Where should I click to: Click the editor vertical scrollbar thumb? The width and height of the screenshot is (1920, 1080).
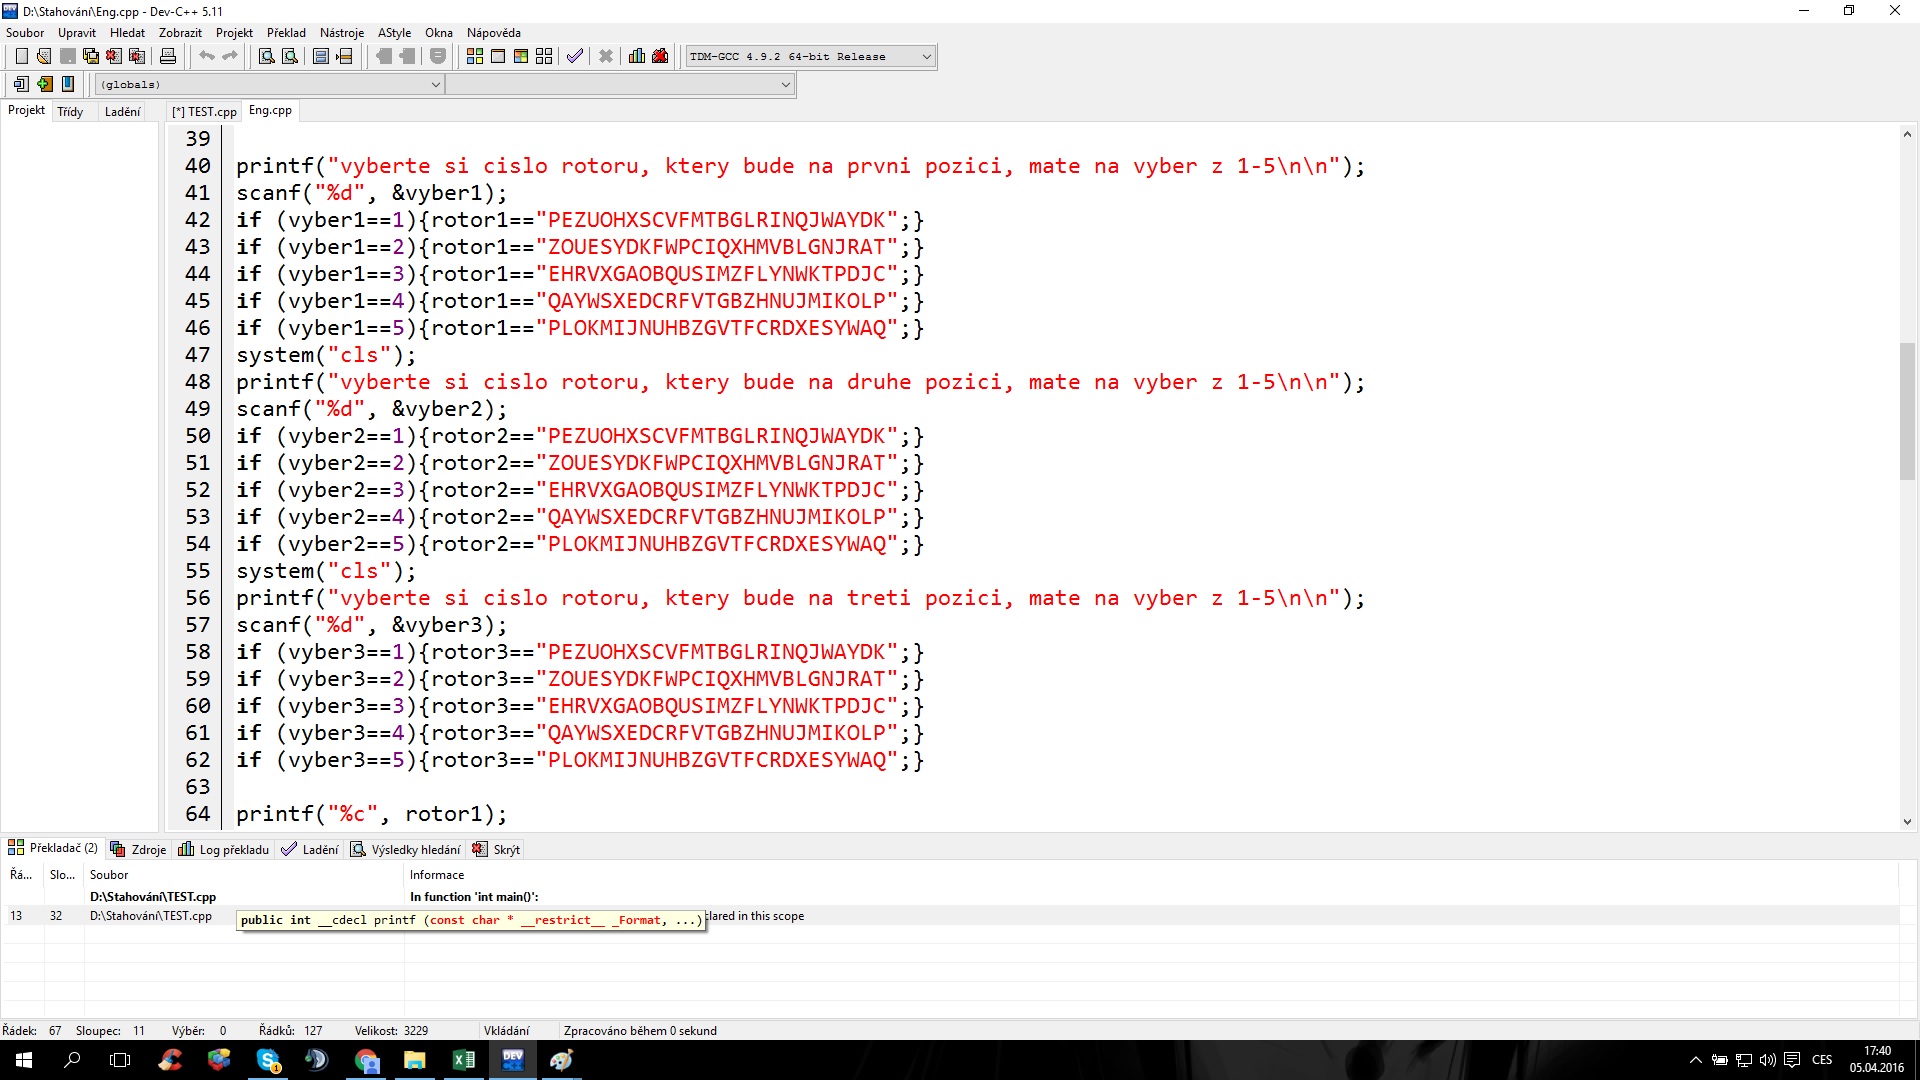click(x=1907, y=410)
